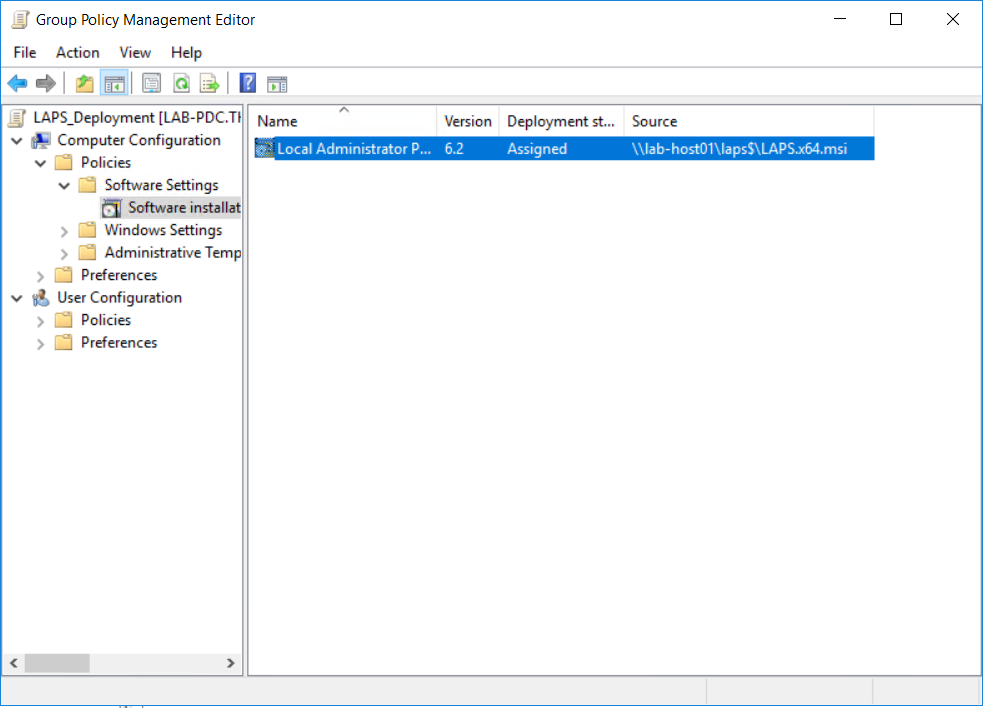Collapse the Computer Configuration node

tap(17, 141)
